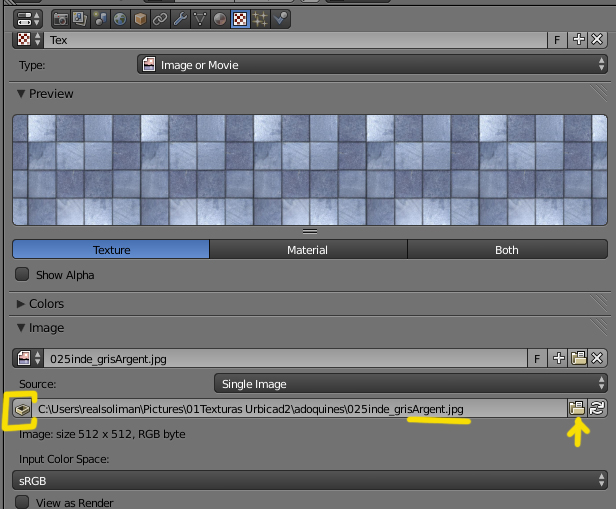Open the Physics properties tab
The image size is (616, 509).
280,19
